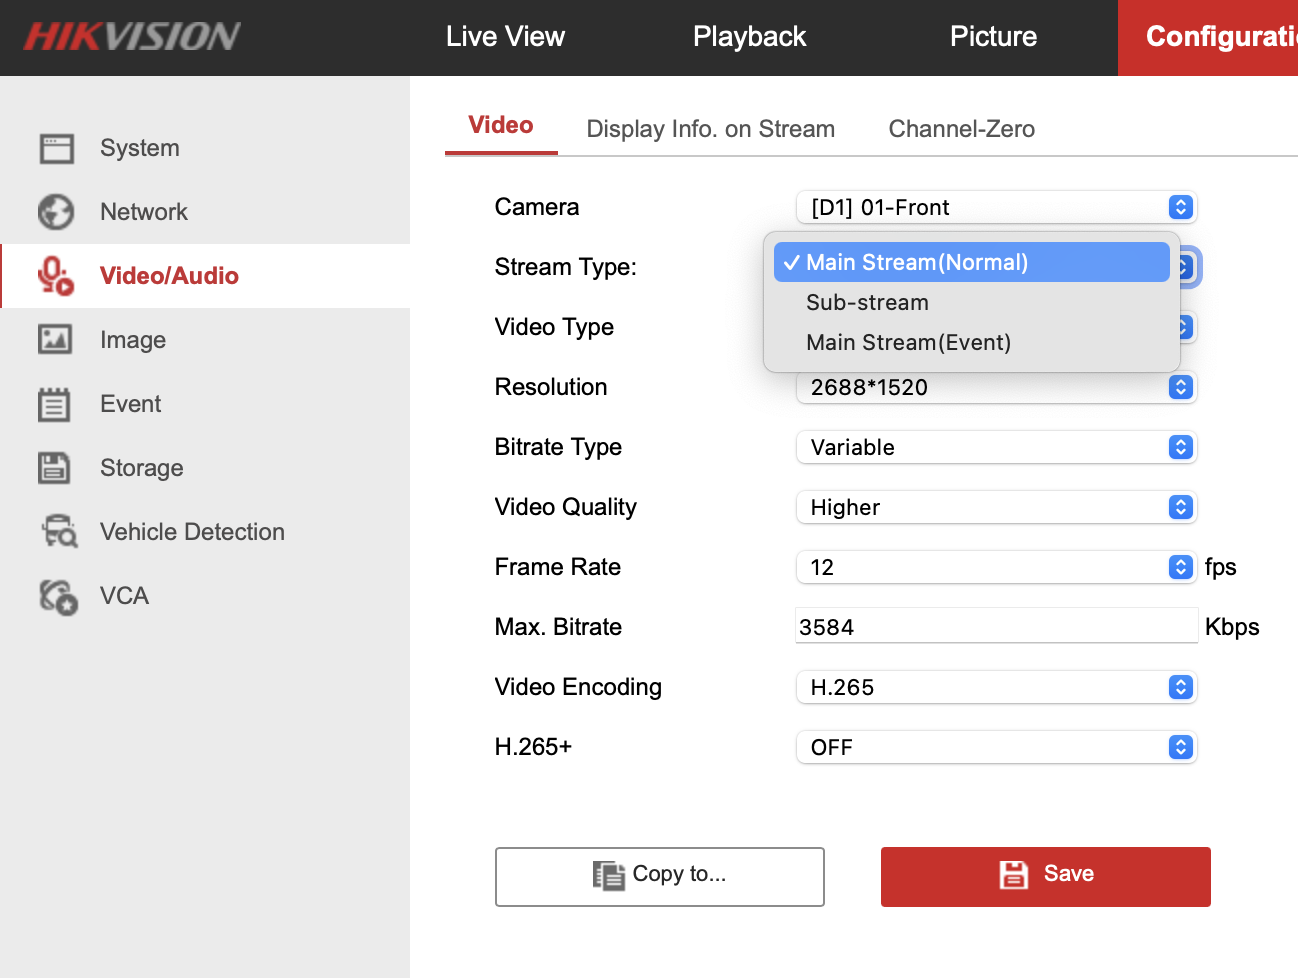This screenshot has height=978, width=1298.
Task: Open the Image settings icon
Action: tap(57, 339)
